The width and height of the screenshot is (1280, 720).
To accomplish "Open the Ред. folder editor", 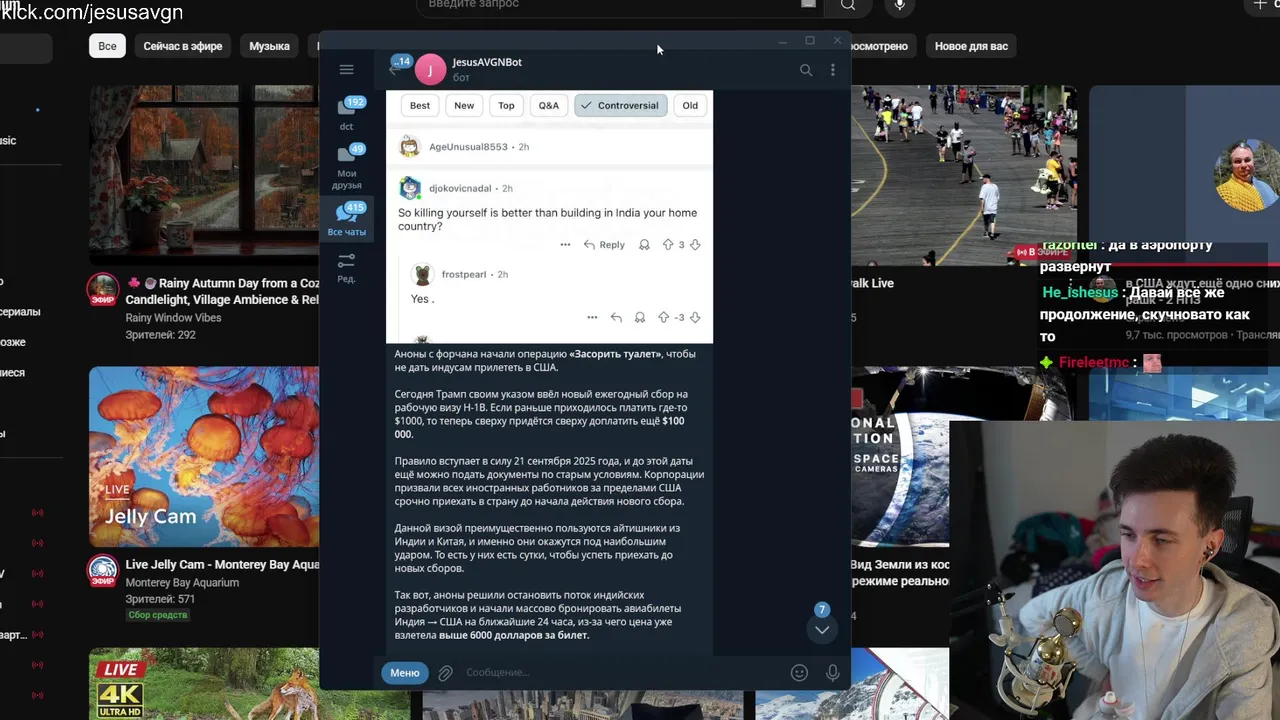I will (346, 267).
